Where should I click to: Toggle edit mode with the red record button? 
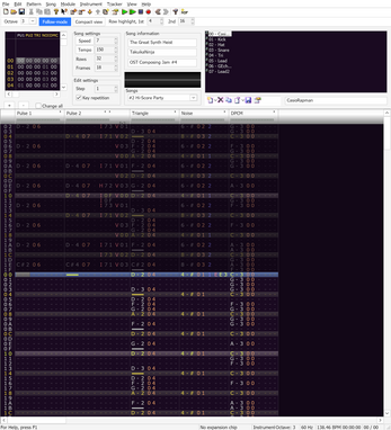[149, 12]
